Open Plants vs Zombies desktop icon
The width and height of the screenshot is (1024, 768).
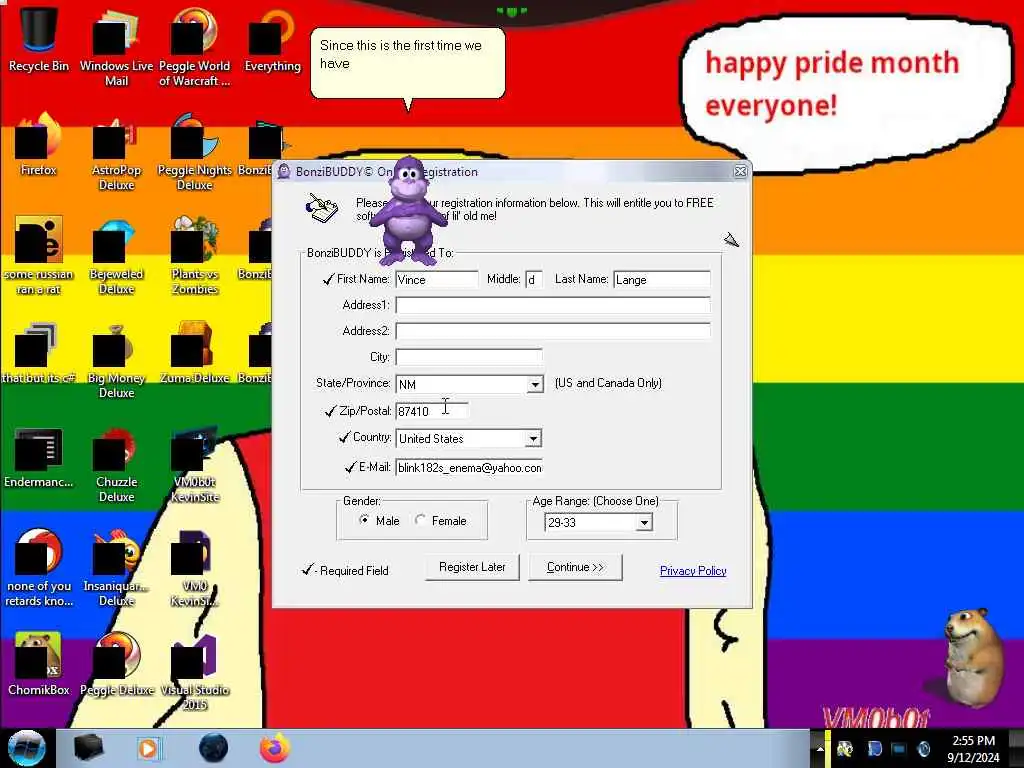(194, 256)
